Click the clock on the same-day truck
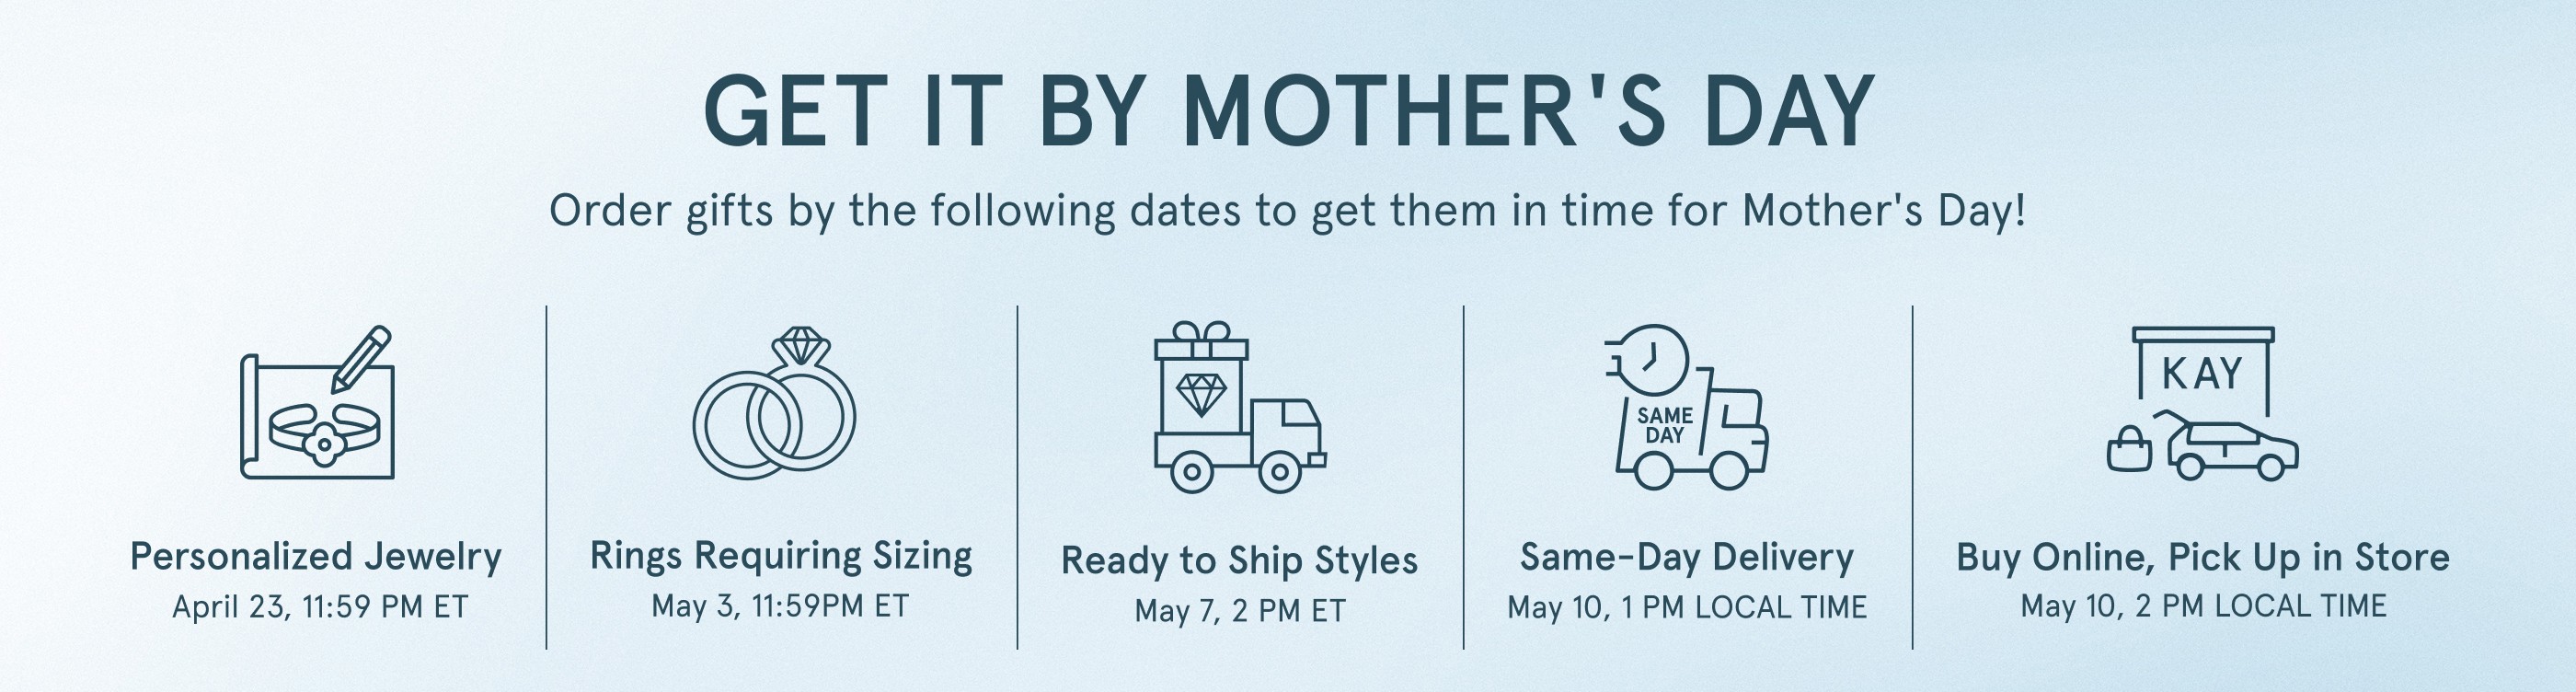Screen dimensions: 2576x692 pyautogui.click(x=1654, y=356)
